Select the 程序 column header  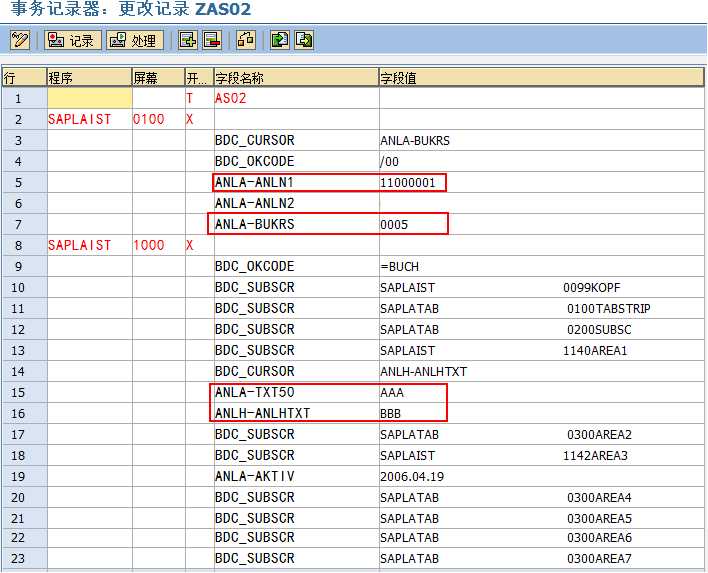point(89,78)
